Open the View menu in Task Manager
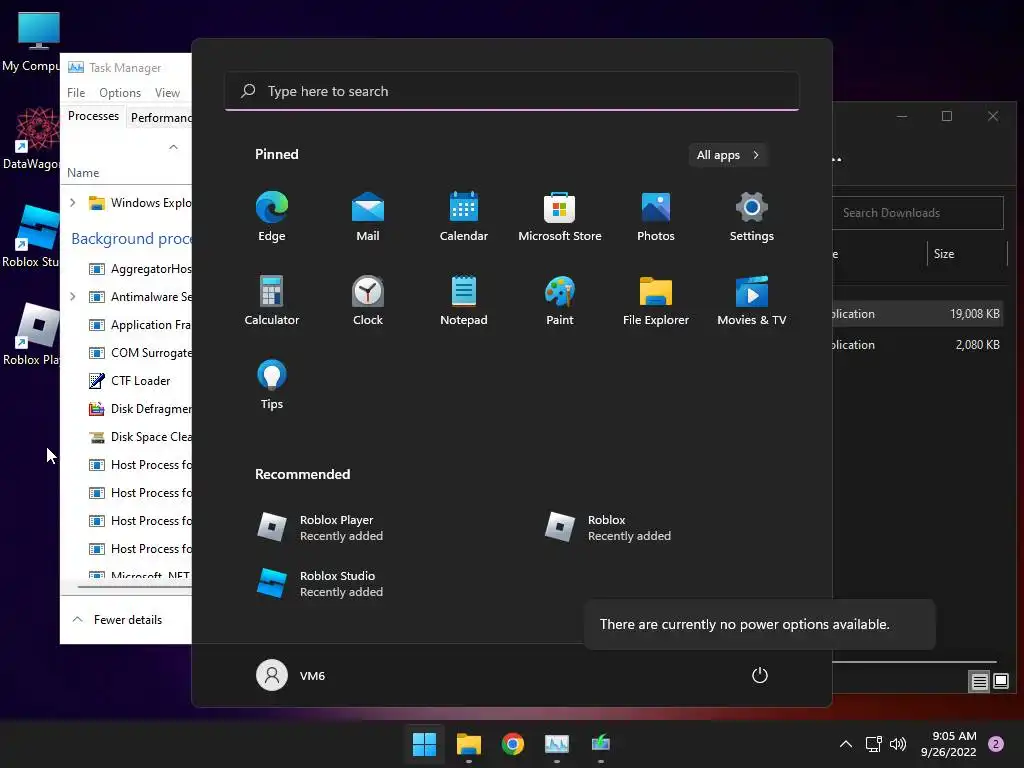This screenshot has width=1024, height=768. (167, 93)
